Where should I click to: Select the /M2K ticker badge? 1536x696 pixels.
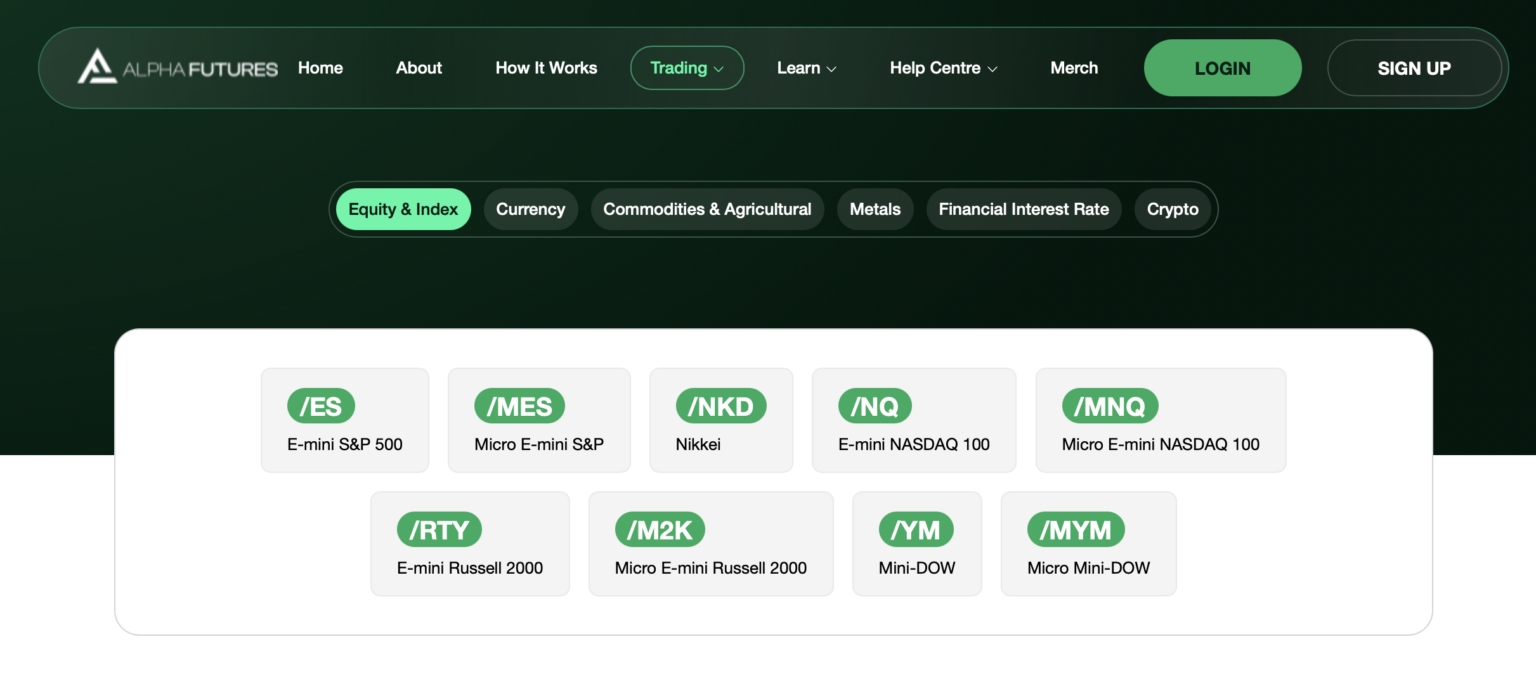[x=660, y=530]
